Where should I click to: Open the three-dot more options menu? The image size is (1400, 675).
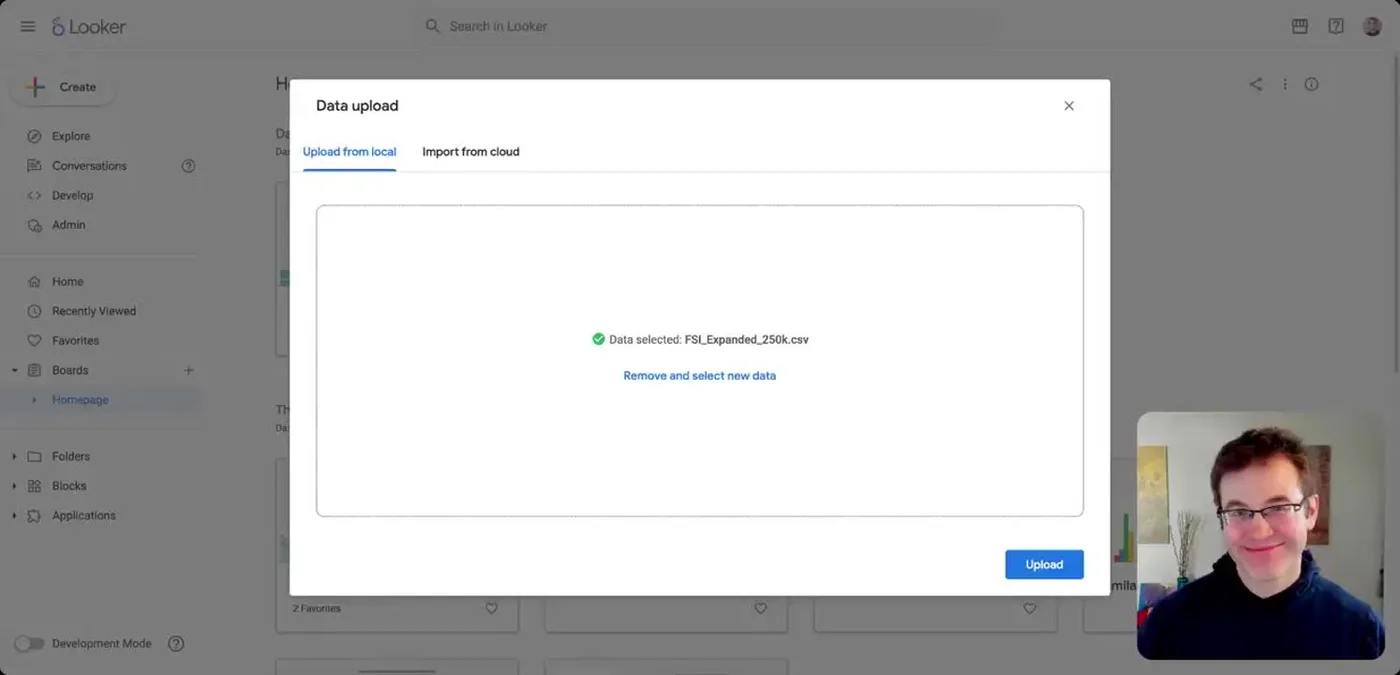coord(1285,84)
